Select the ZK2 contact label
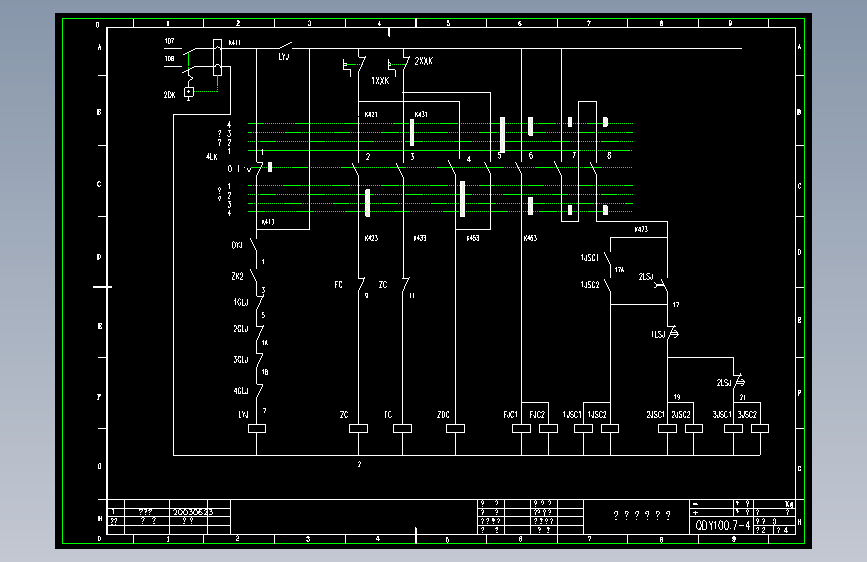 pos(237,276)
